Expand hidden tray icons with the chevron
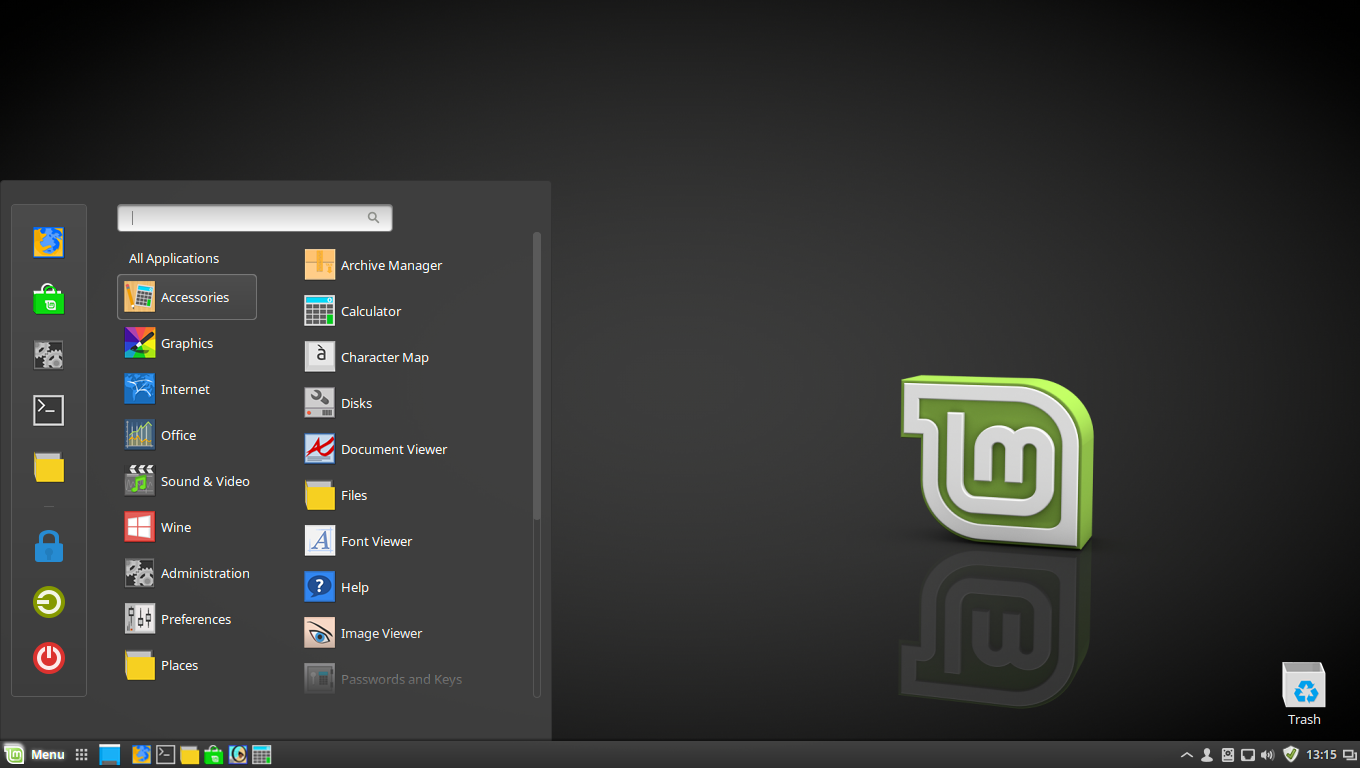The width and height of the screenshot is (1360, 768). pos(1187,755)
